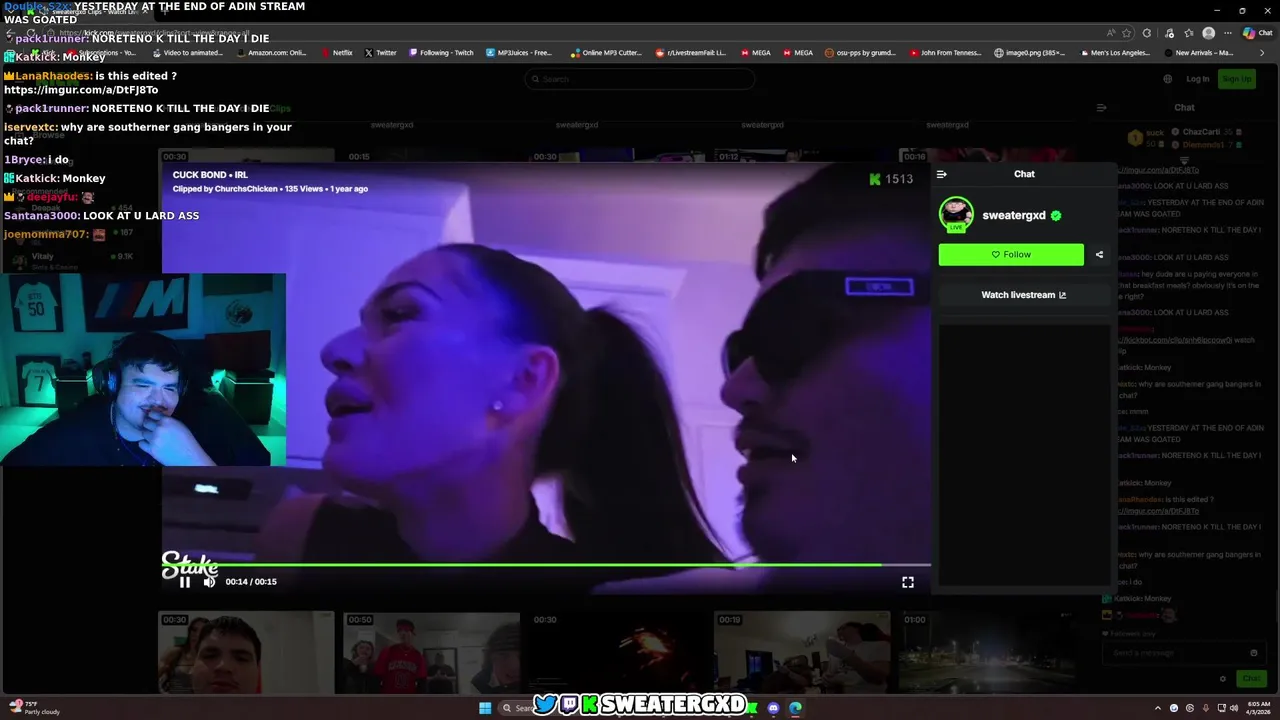Seek within the green clip progress bar
1280x720 pixels.
pyautogui.click(x=546, y=565)
